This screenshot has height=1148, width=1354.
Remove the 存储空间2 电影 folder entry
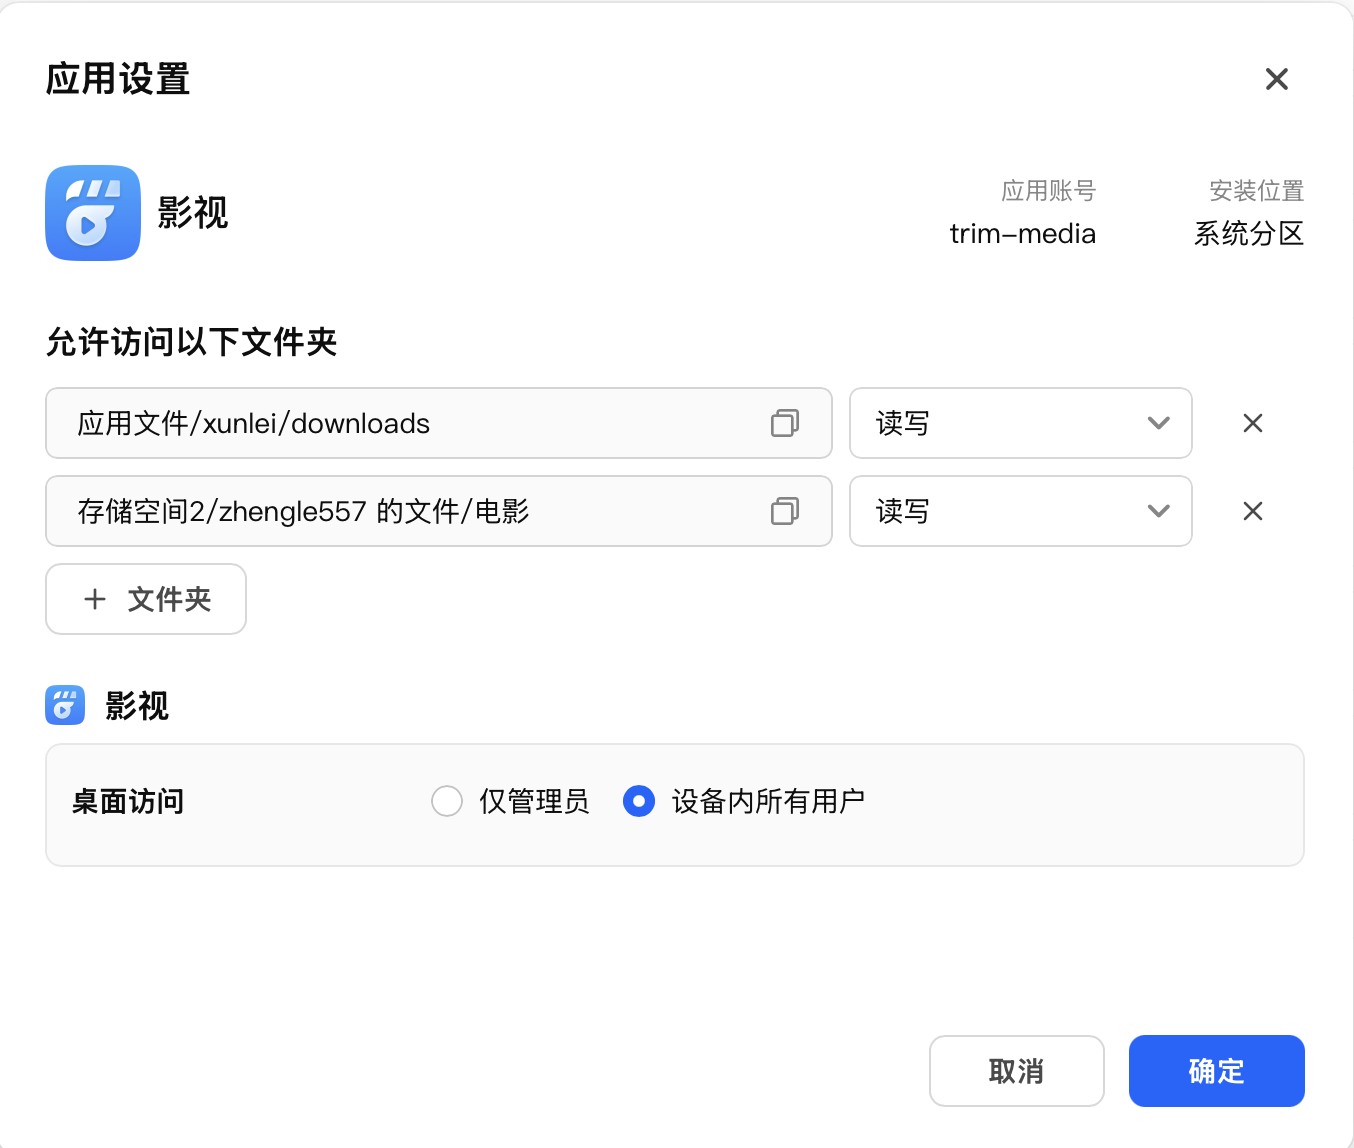click(1252, 511)
